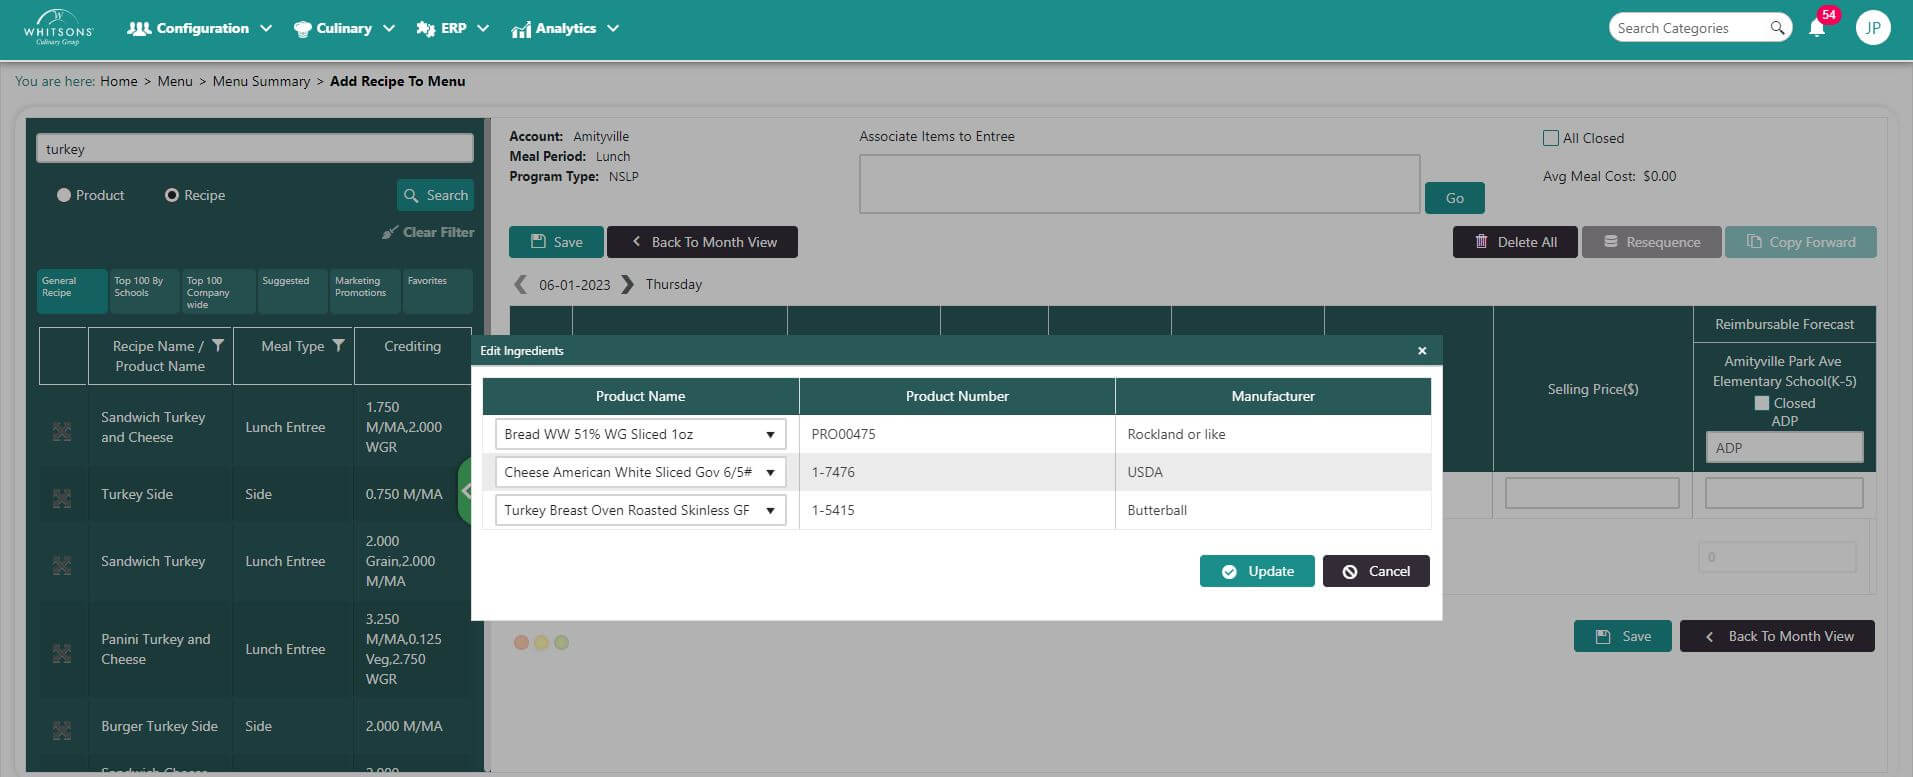The width and height of the screenshot is (1913, 777).
Task: Expand the Cheese American White product dropdown
Action: pos(769,472)
